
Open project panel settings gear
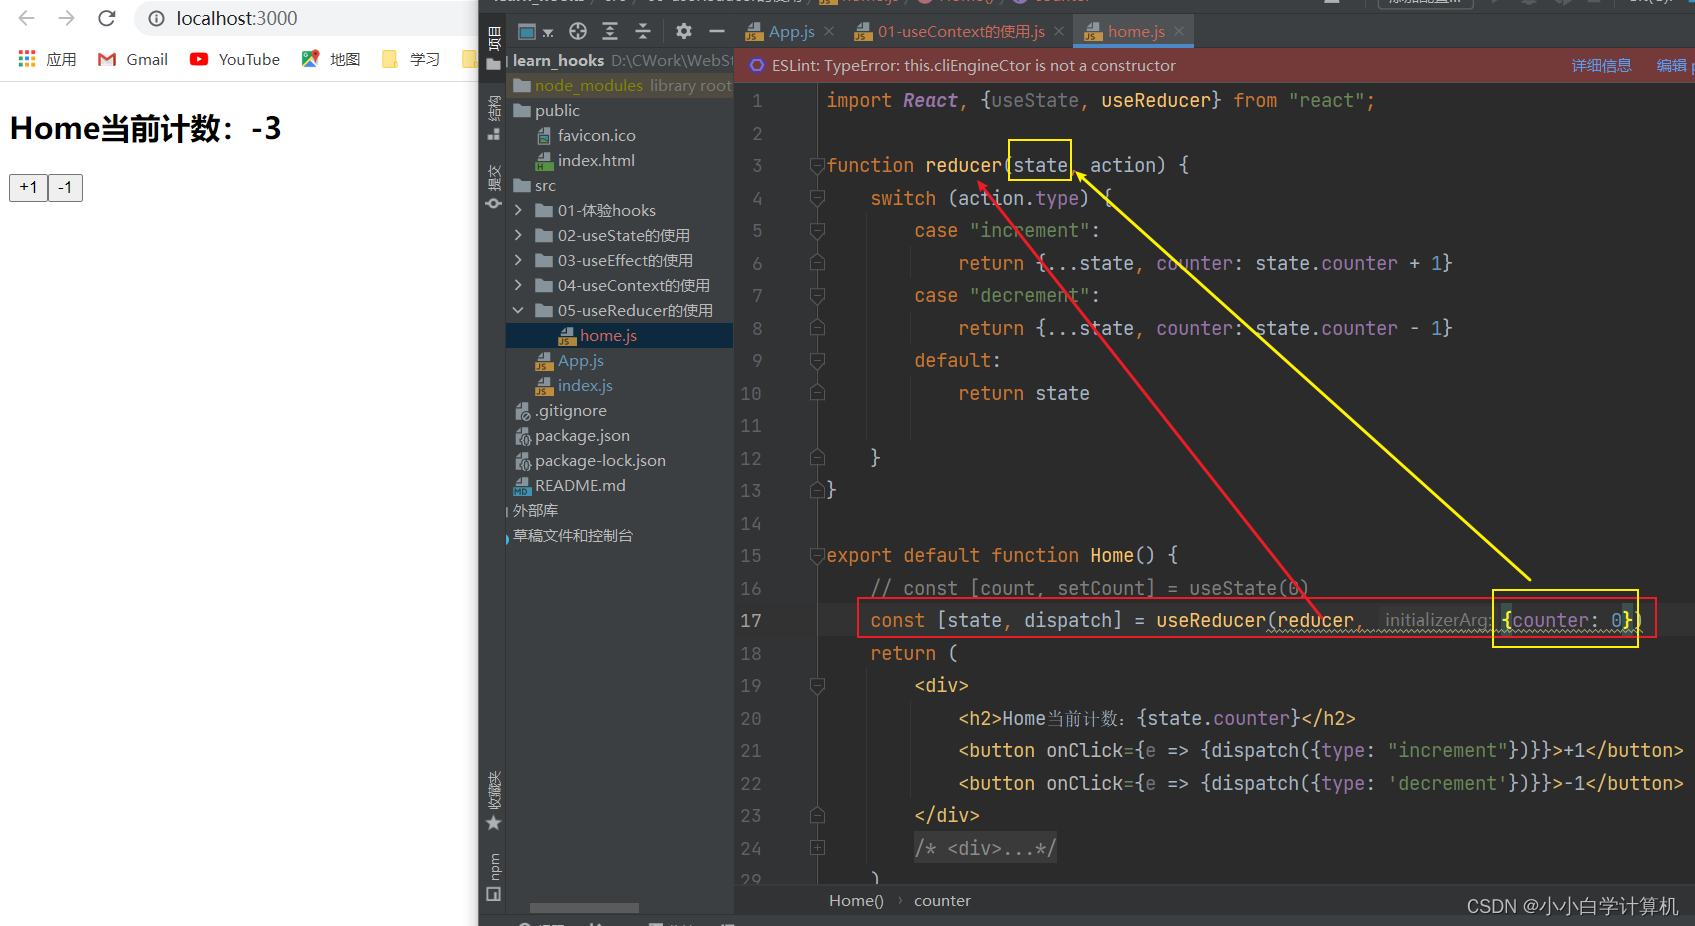point(684,31)
